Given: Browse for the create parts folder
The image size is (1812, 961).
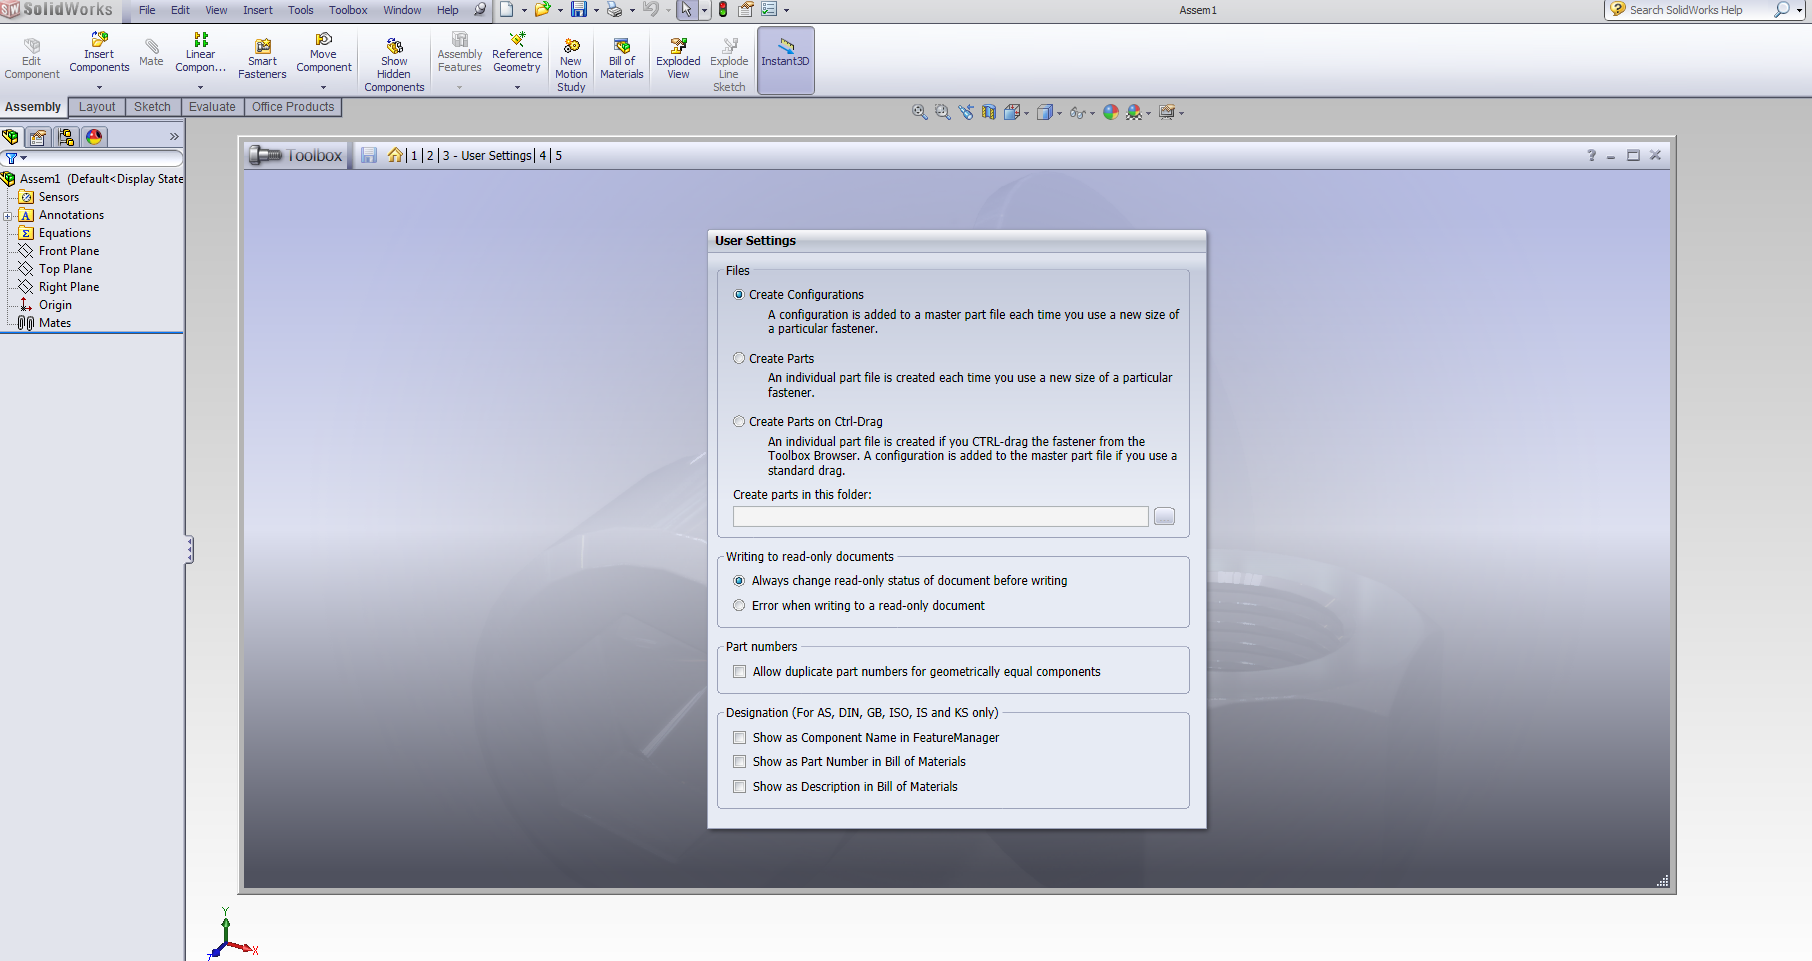Looking at the screenshot, I should point(1164,516).
